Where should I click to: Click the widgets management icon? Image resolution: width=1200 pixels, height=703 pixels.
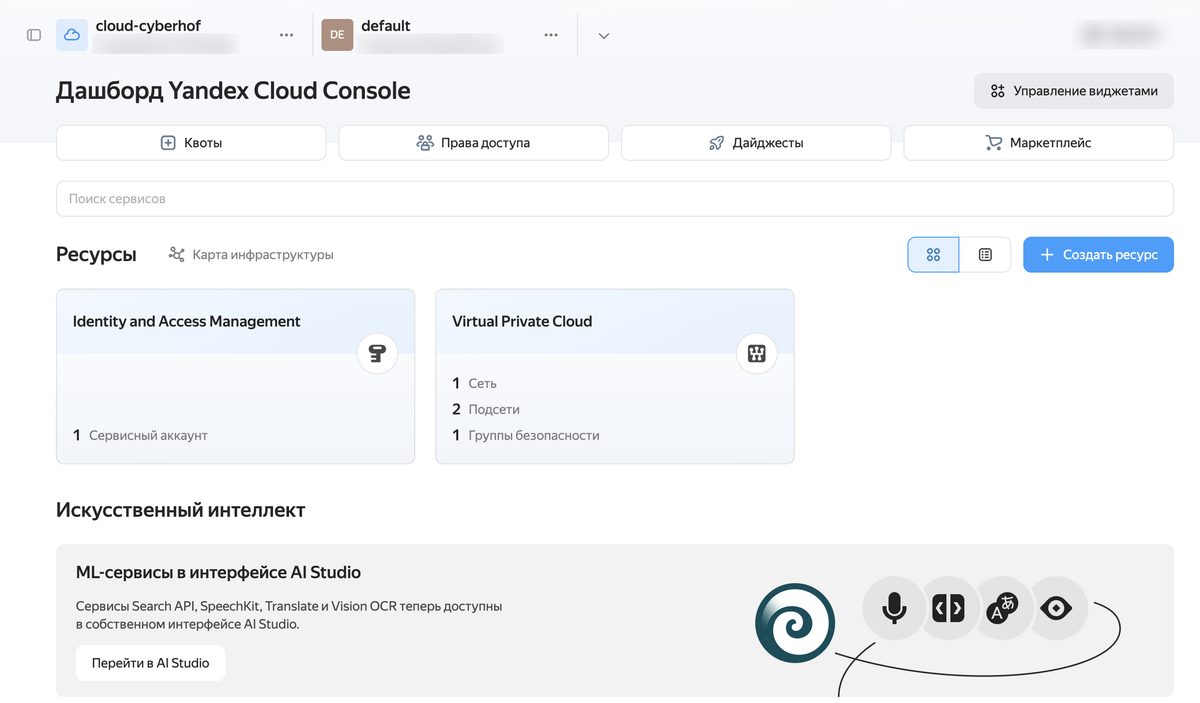[x=997, y=91]
